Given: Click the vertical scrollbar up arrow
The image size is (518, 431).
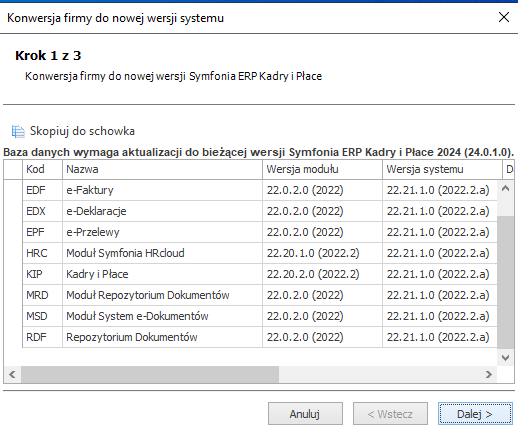Looking at the screenshot, I should pyautogui.click(x=505, y=189).
